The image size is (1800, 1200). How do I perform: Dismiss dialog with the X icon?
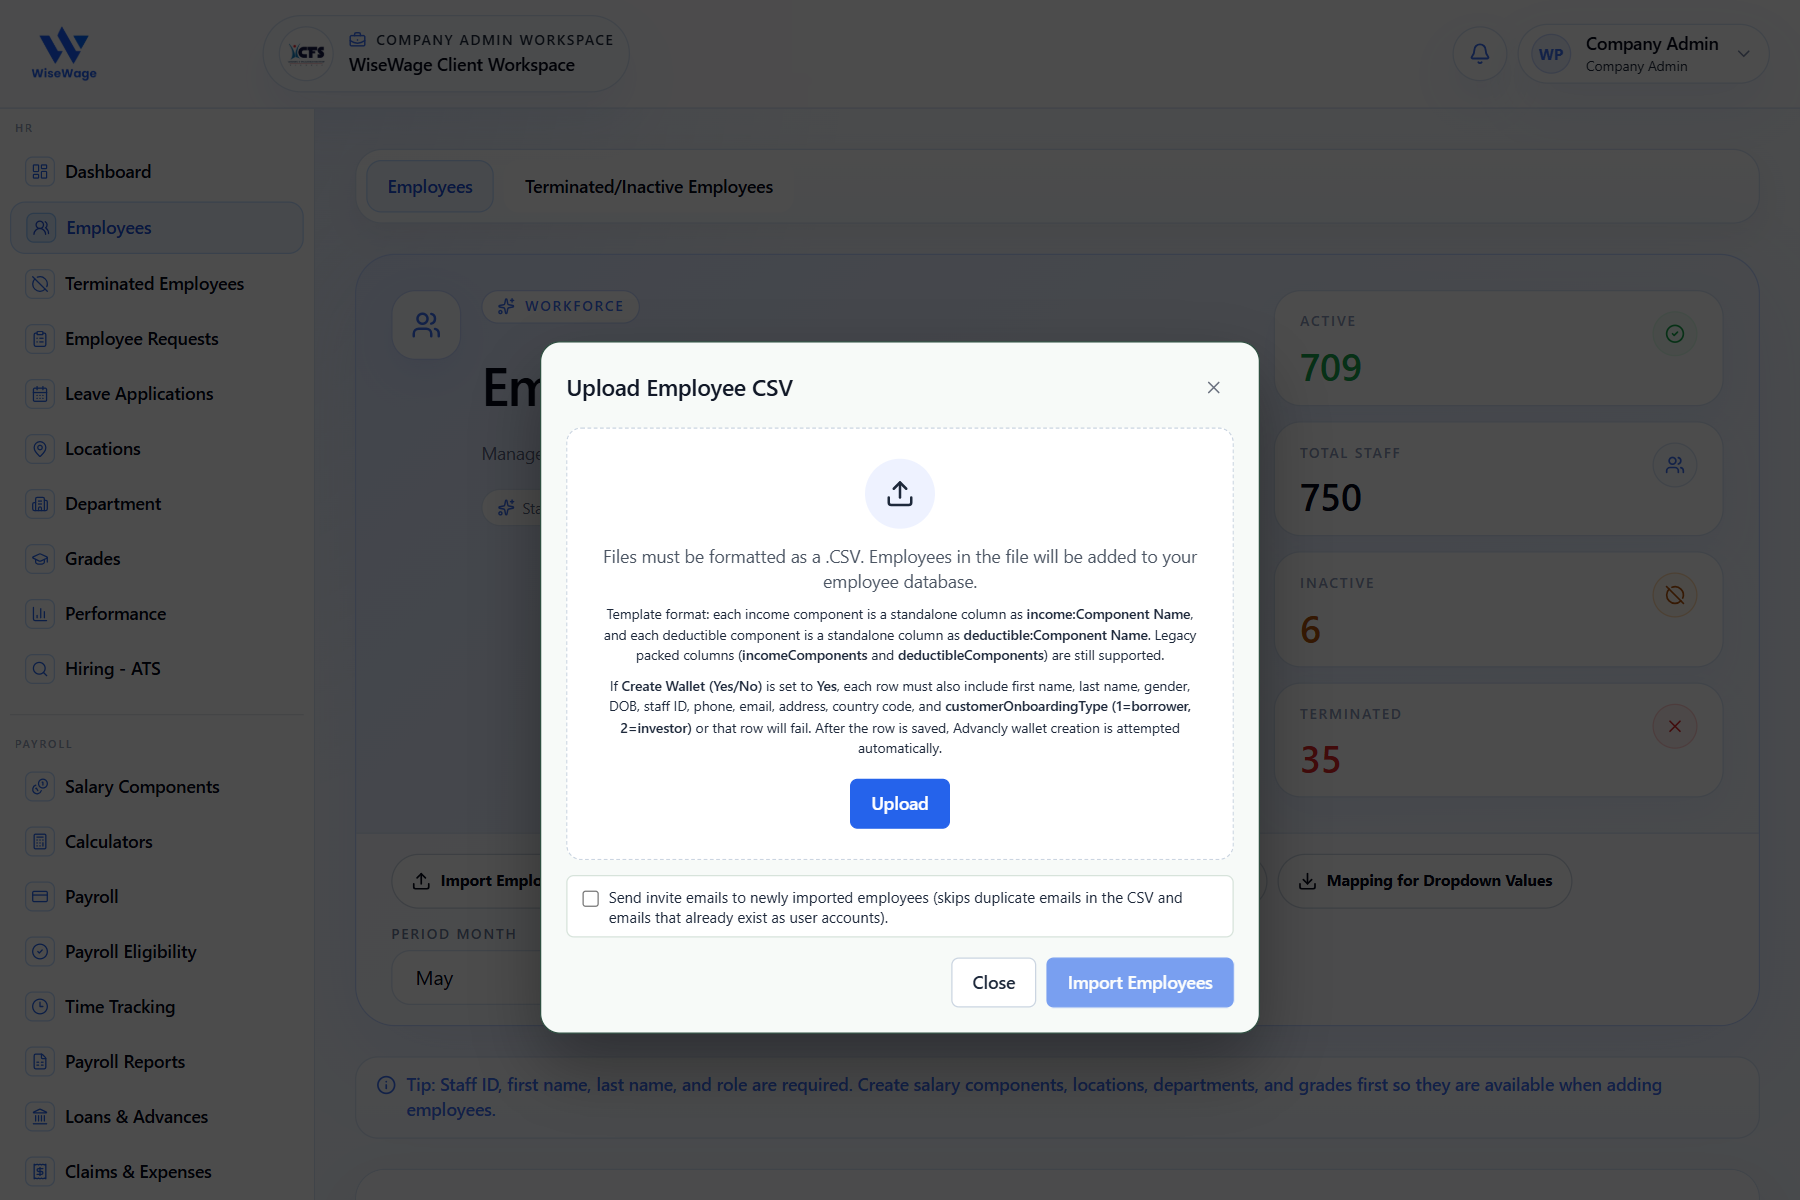[x=1213, y=388]
